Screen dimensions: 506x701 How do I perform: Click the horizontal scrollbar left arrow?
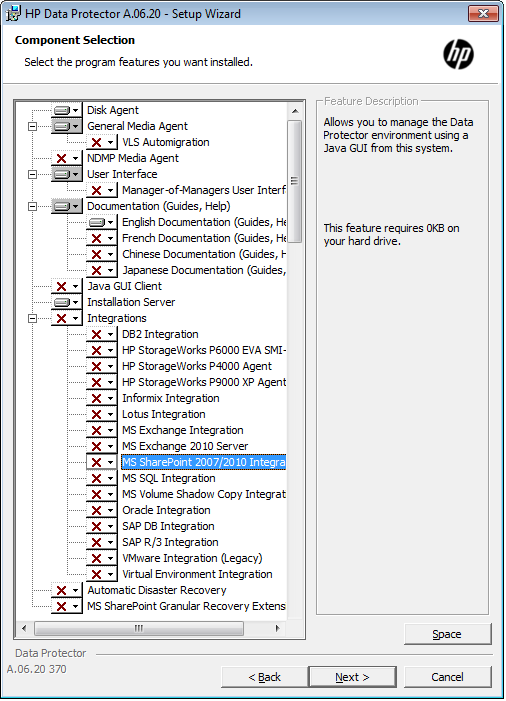coord(24,628)
